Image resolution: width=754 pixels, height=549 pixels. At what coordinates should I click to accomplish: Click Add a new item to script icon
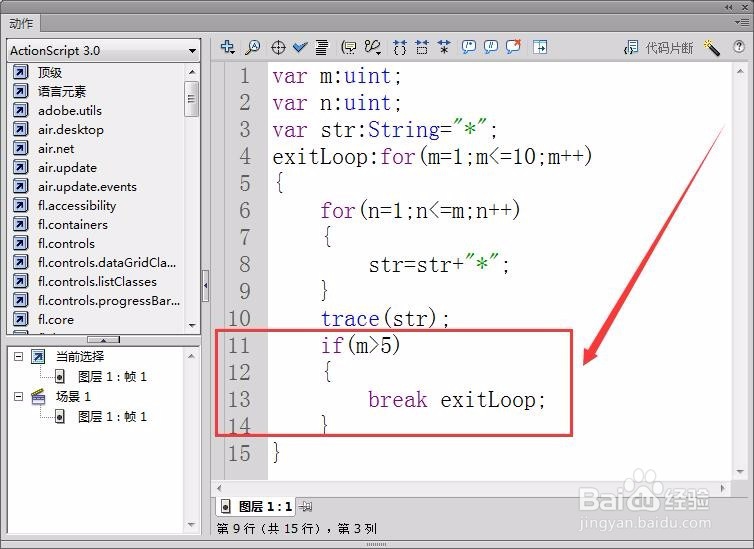227,47
